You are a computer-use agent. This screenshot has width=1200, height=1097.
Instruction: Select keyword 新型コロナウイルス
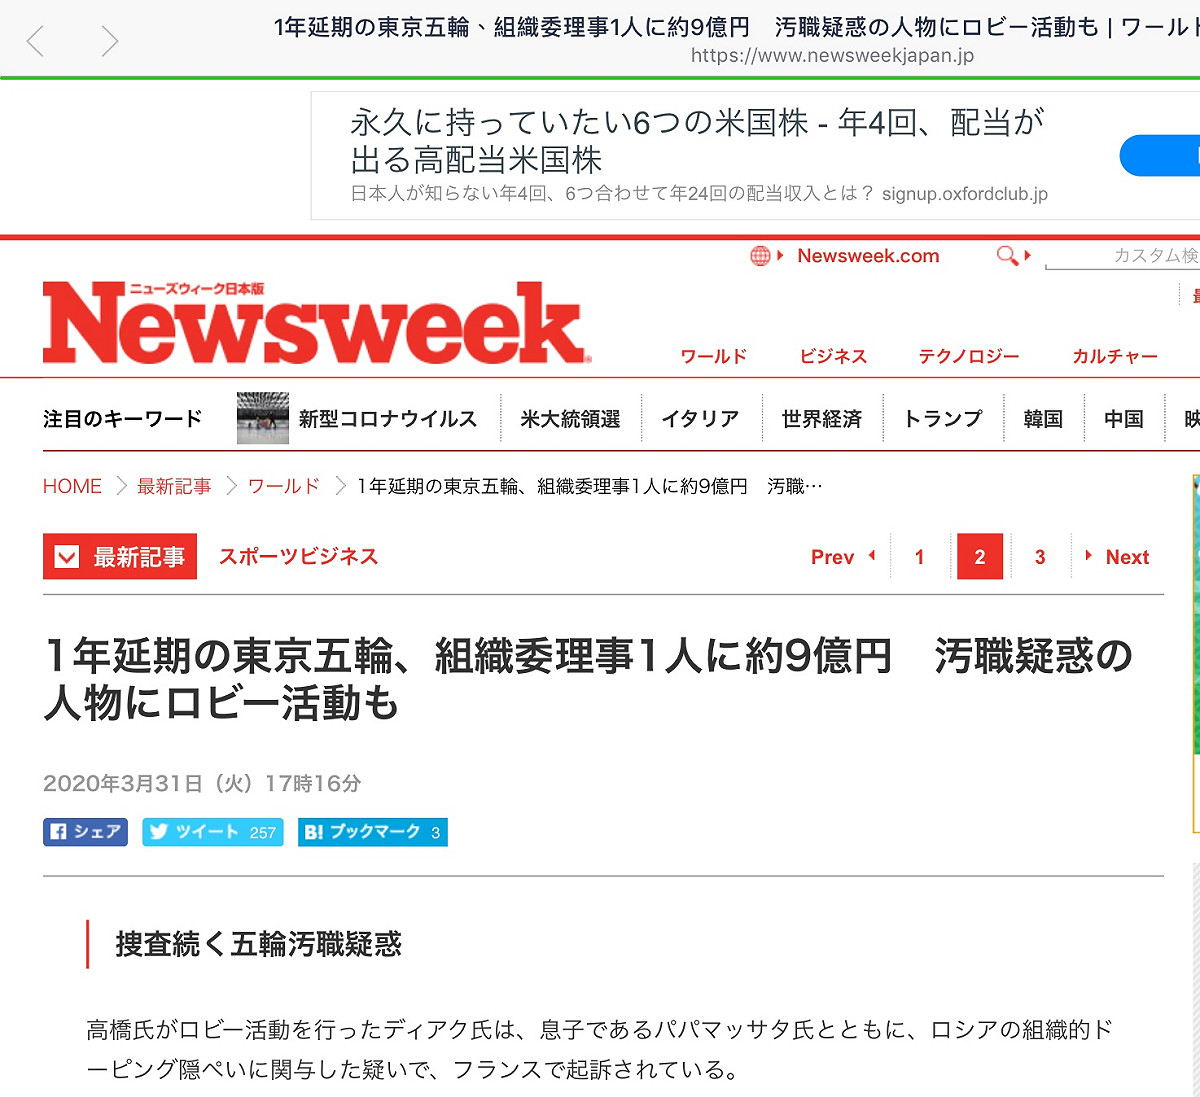pyautogui.click(x=388, y=419)
